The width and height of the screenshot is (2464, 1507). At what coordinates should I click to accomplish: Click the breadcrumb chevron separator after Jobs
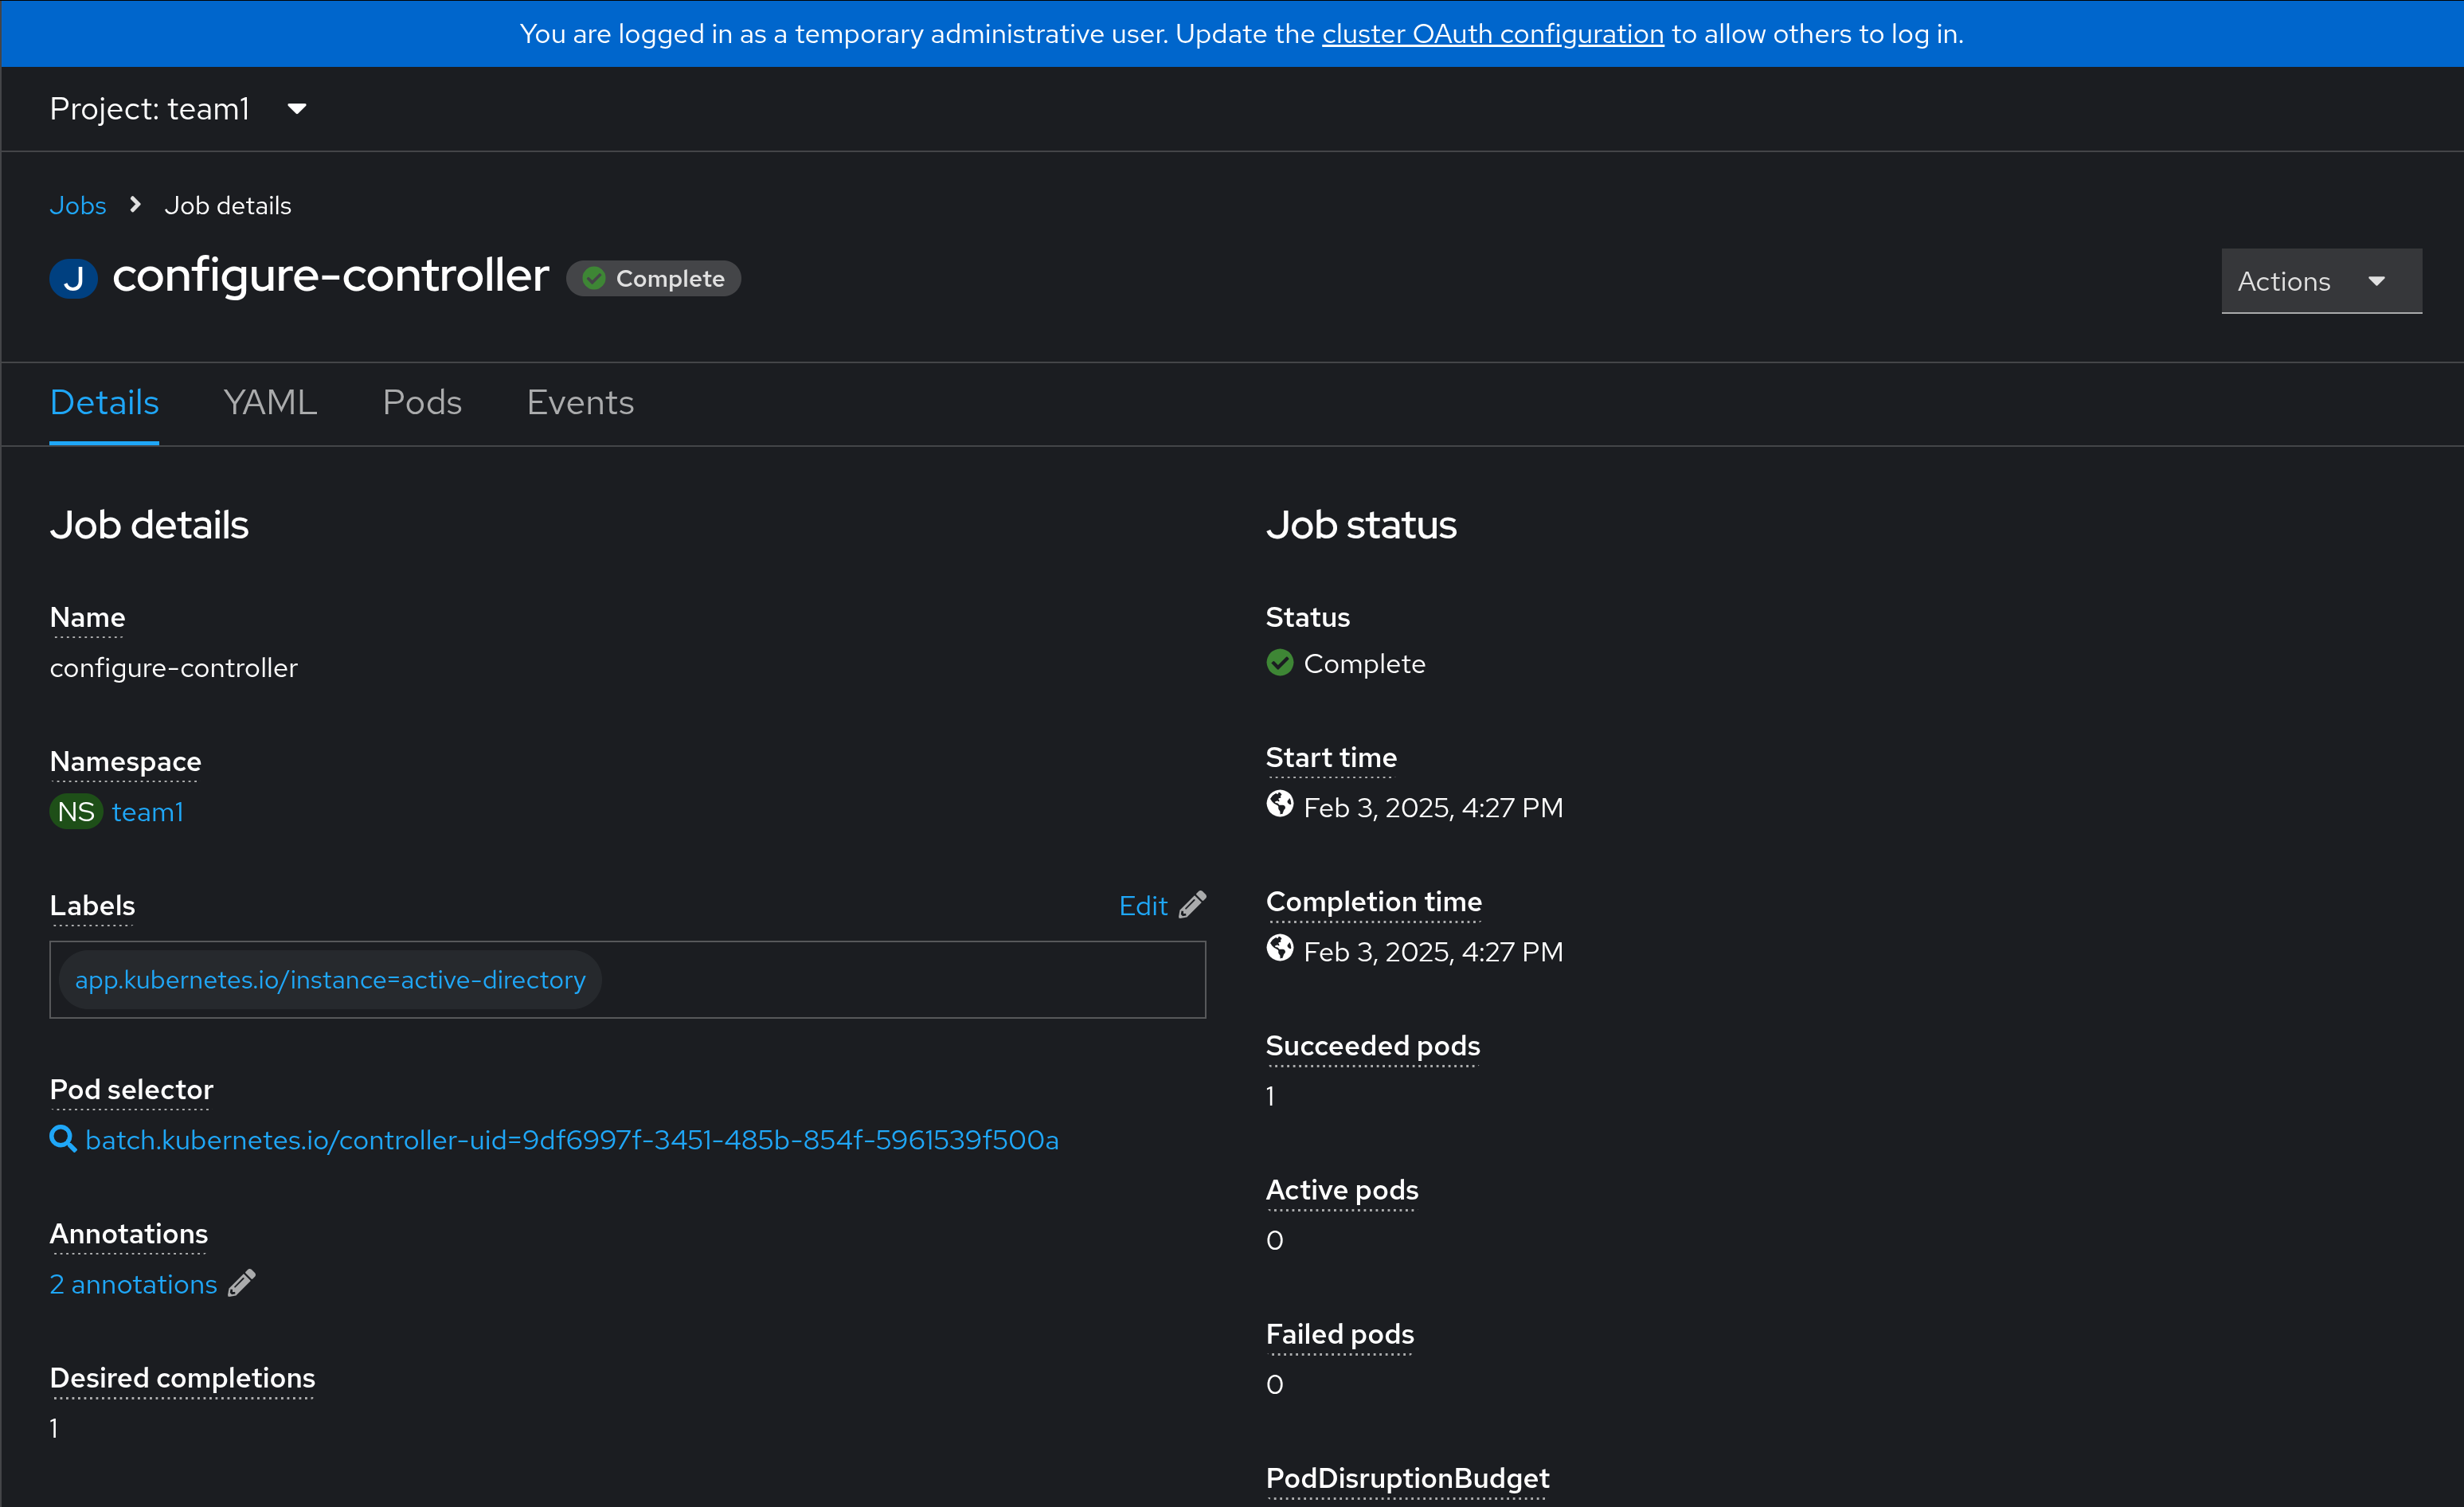(x=135, y=205)
